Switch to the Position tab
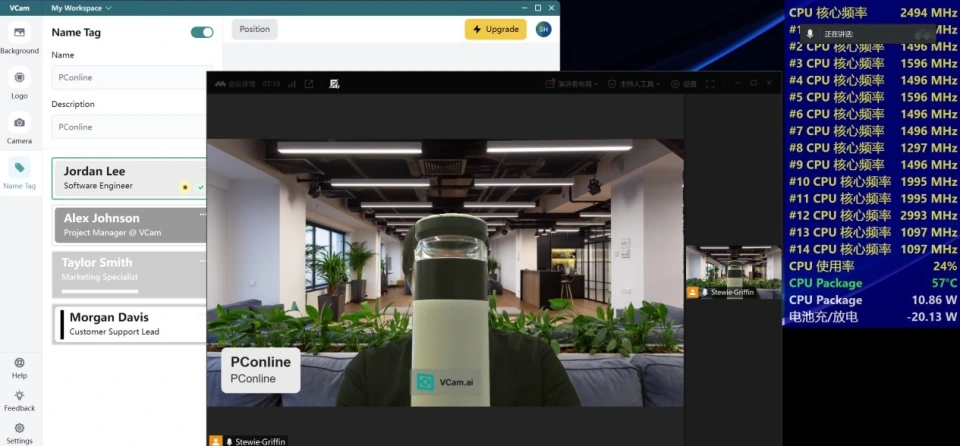The width and height of the screenshot is (960, 446). (254, 29)
